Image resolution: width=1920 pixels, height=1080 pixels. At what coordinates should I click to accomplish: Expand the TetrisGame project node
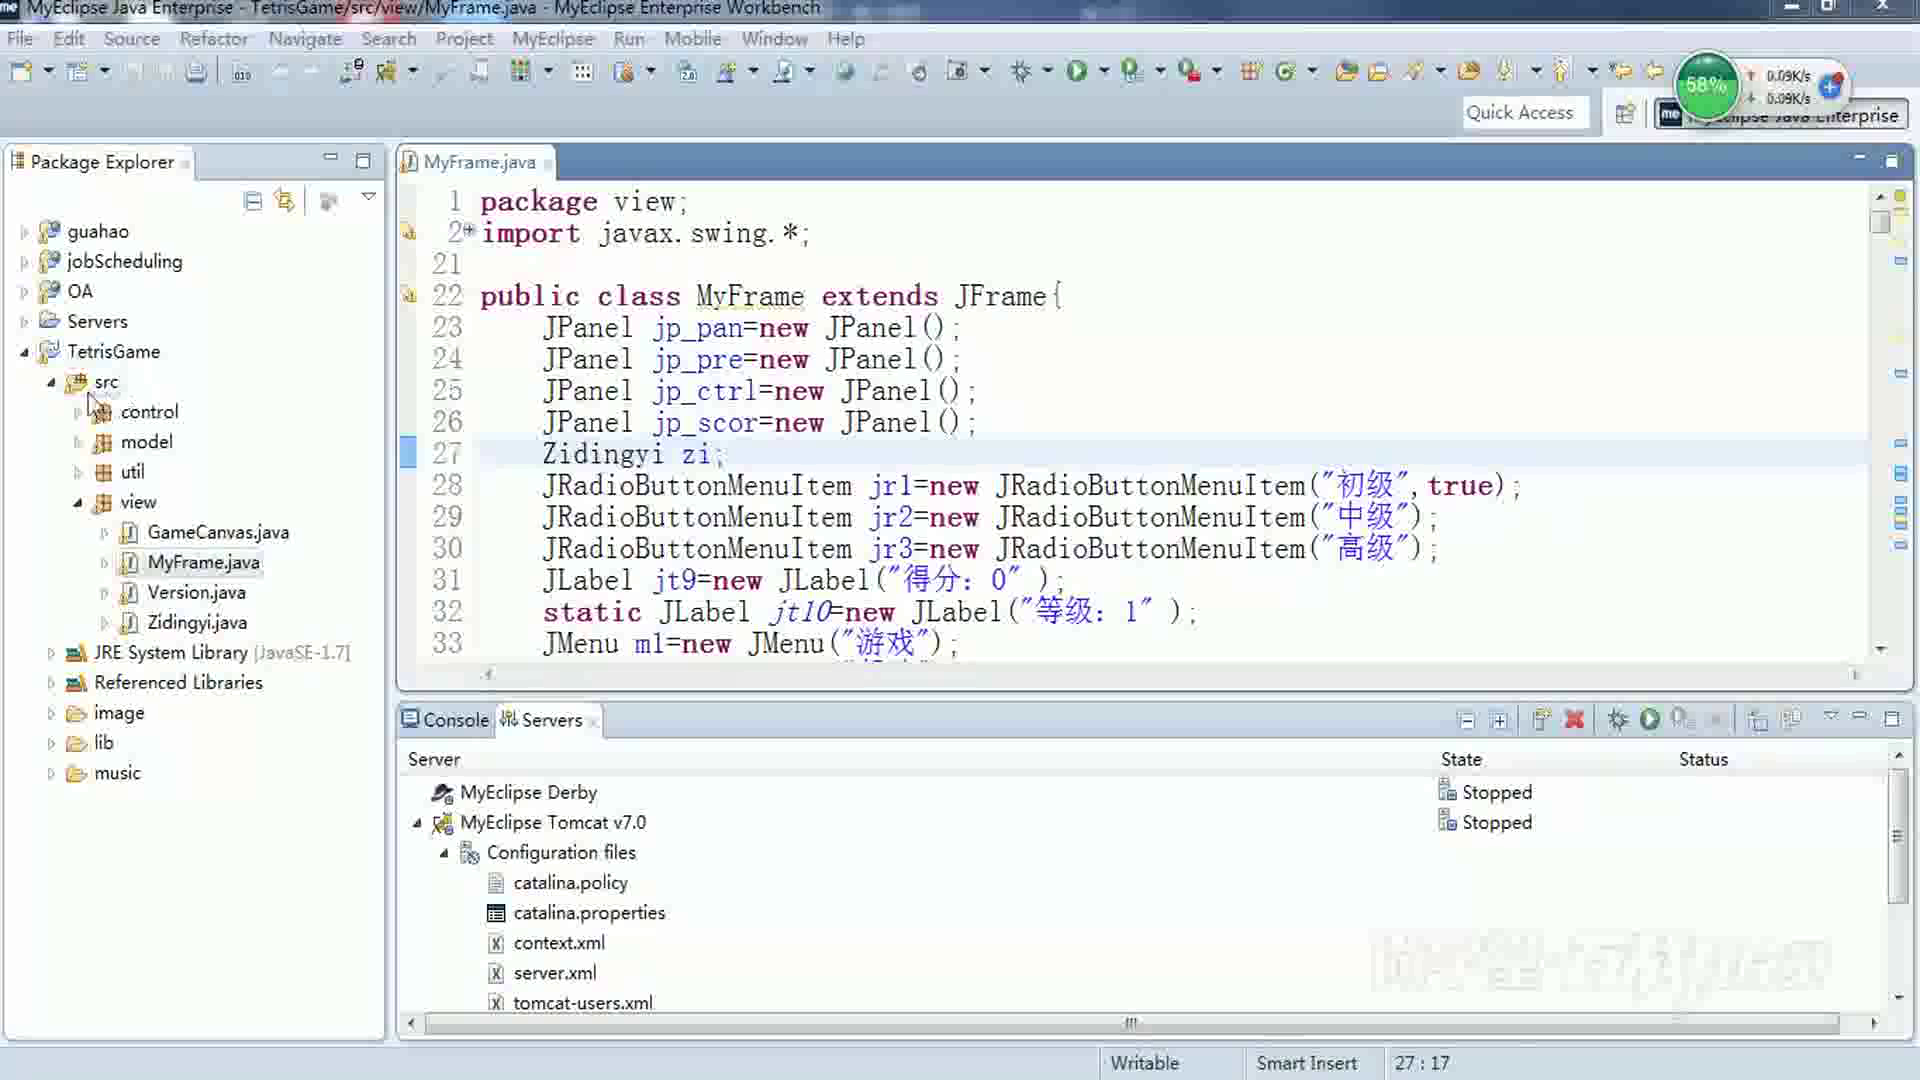click(x=24, y=351)
